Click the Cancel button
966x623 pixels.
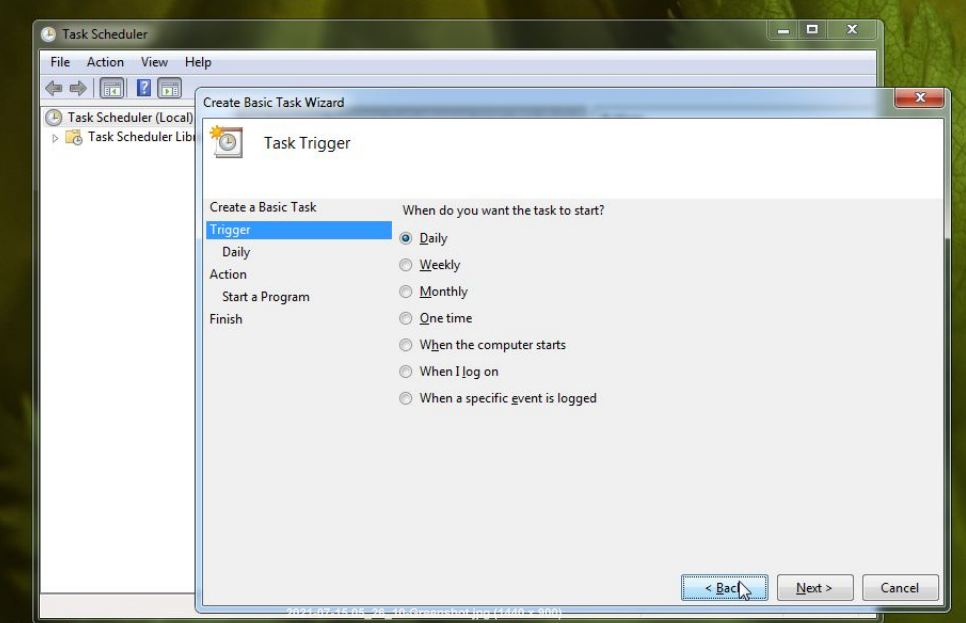900,588
